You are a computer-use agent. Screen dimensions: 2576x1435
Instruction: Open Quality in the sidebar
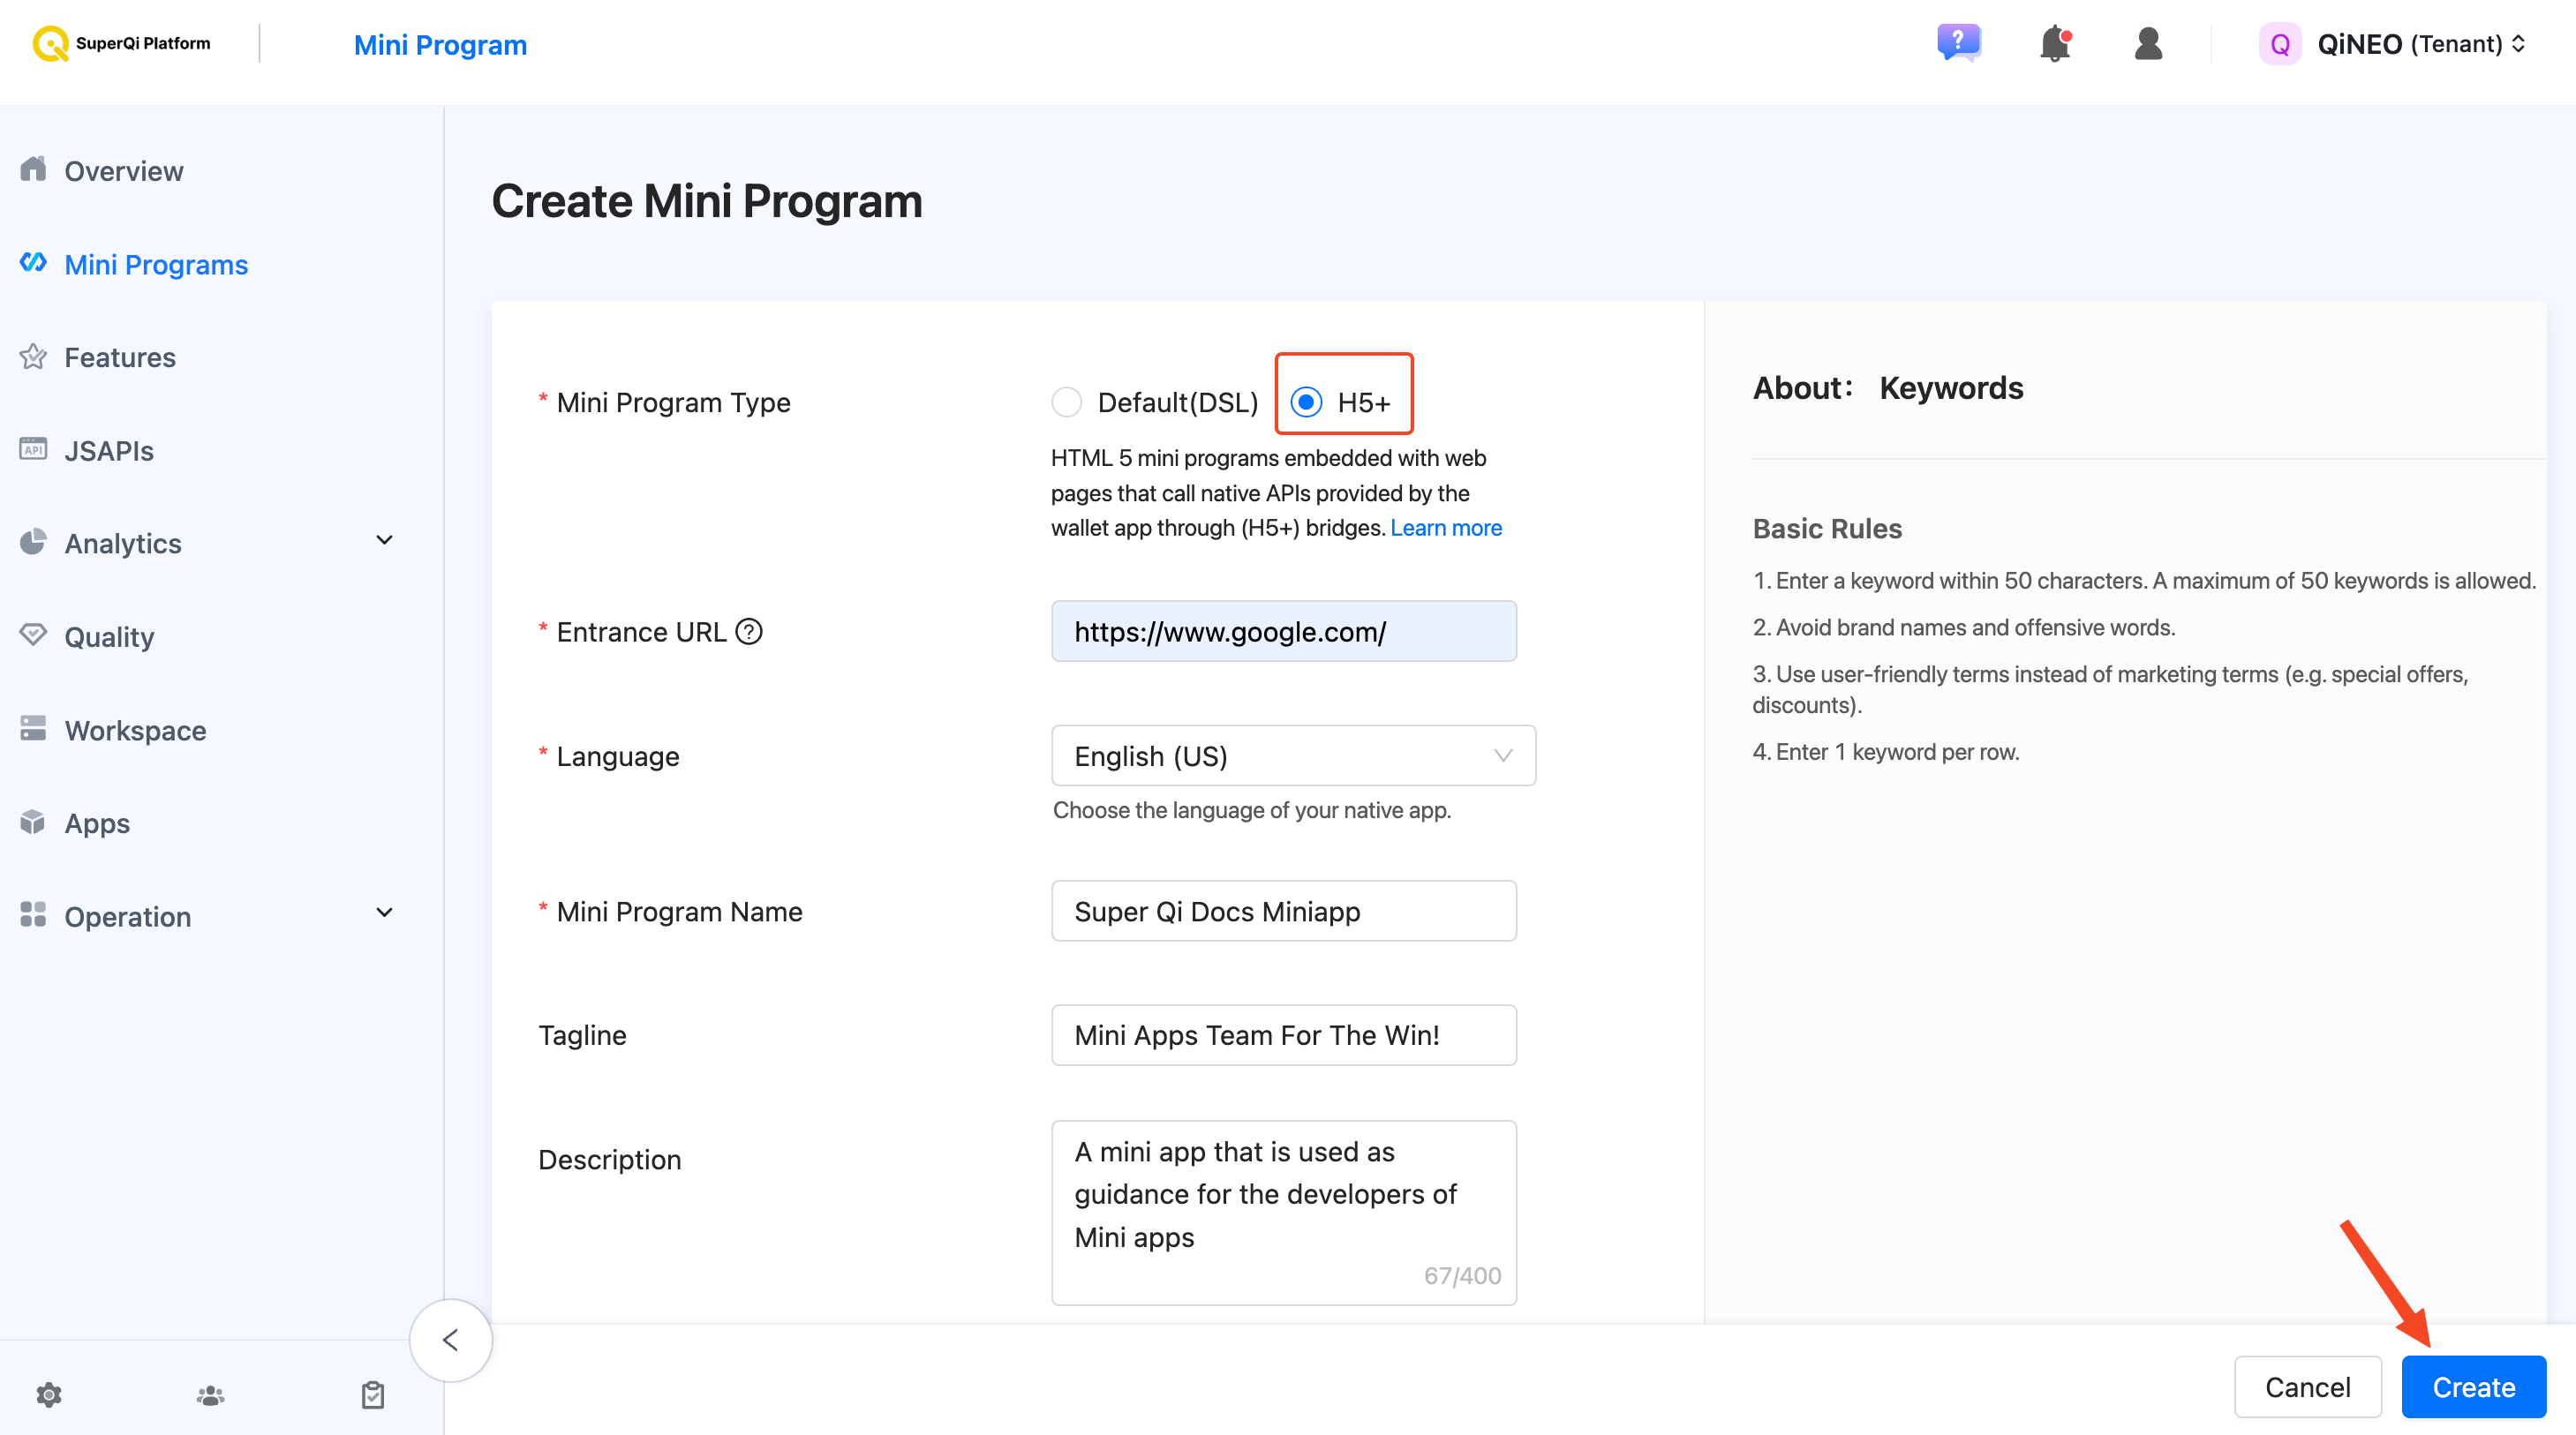click(x=109, y=637)
